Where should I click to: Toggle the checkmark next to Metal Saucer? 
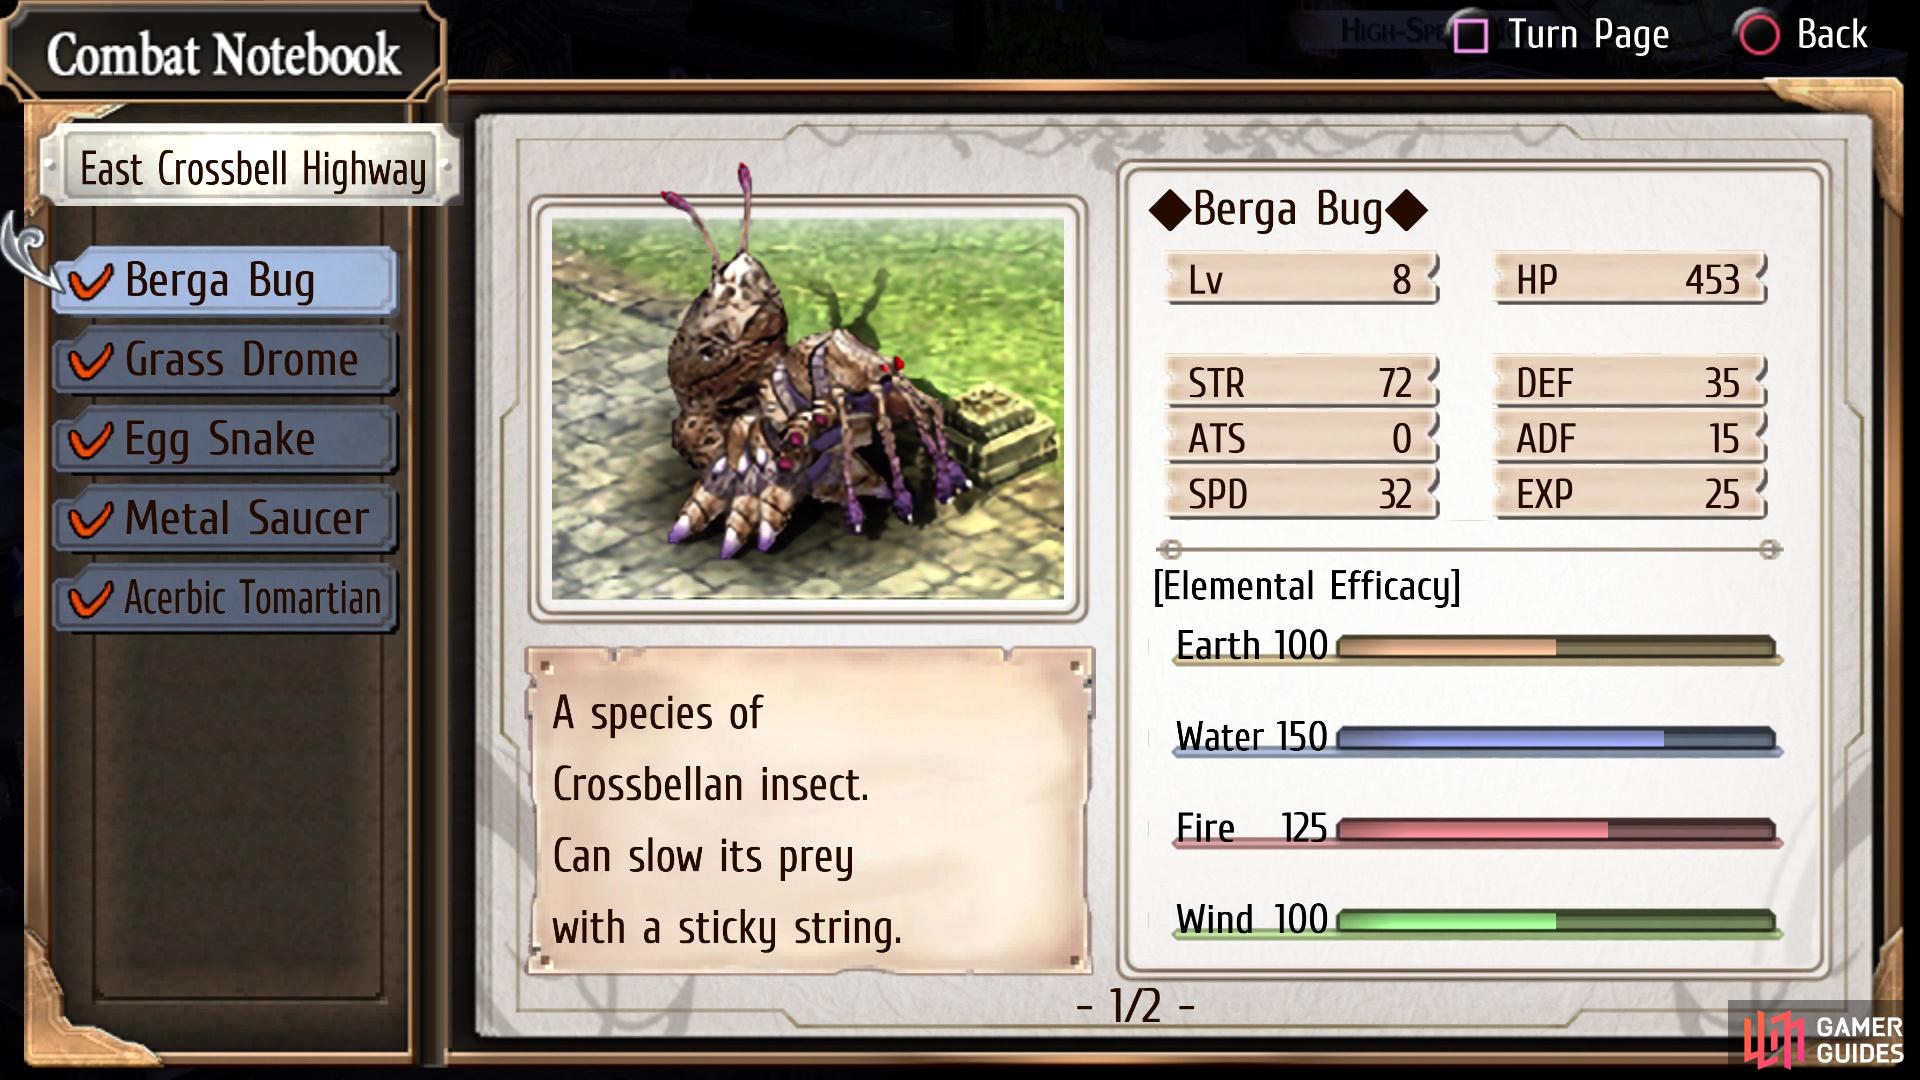tap(90, 519)
